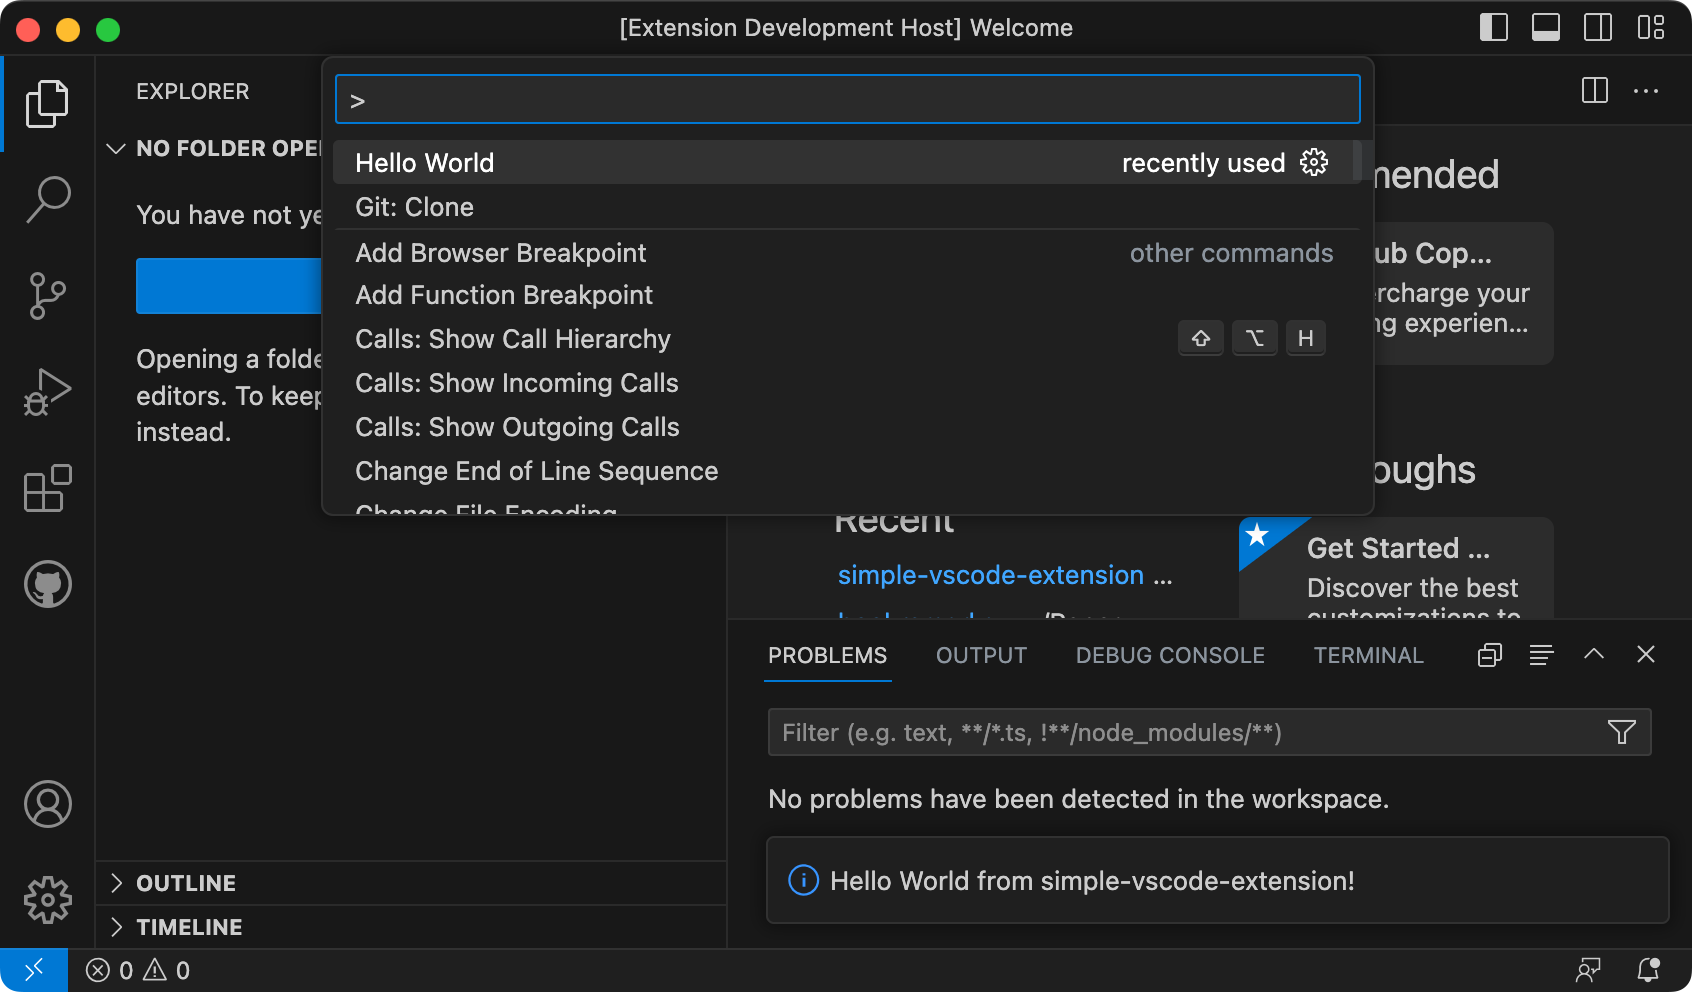This screenshot has width=1692, height=992.
Task: Open the Get Started walkthrough card
Action: 1396,568
